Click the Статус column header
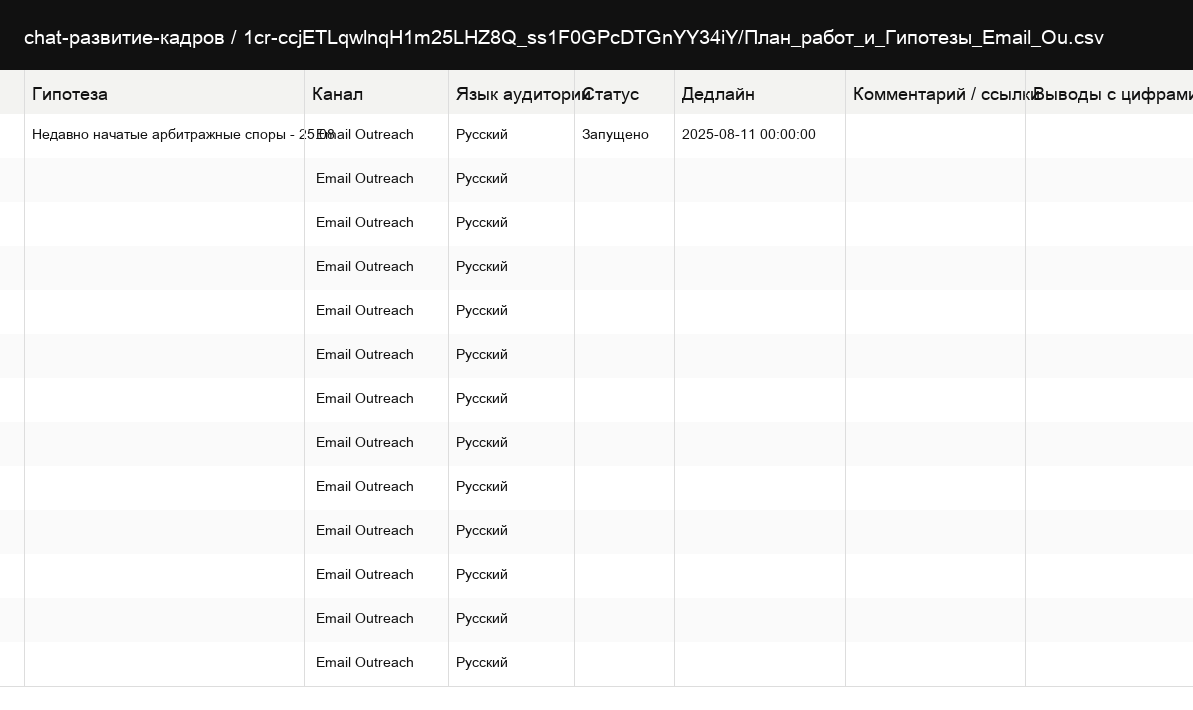The image size is (1193, 710). coord(625,94)
